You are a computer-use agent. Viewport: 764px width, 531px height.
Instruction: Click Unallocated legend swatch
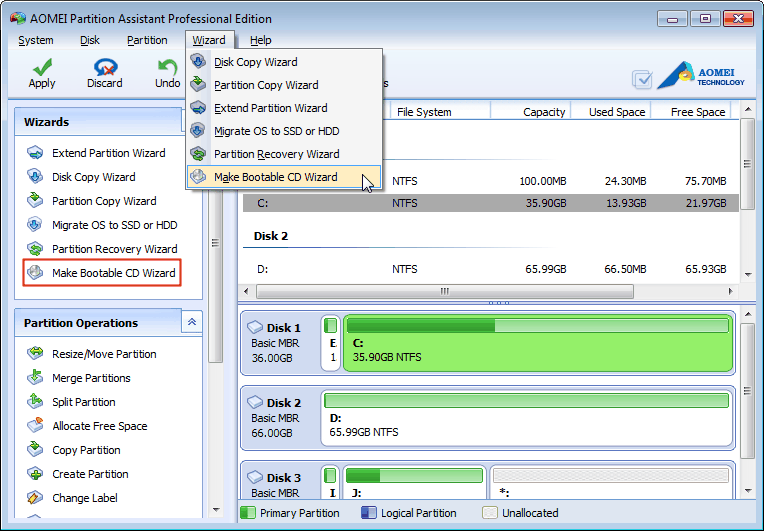(490, 512)
